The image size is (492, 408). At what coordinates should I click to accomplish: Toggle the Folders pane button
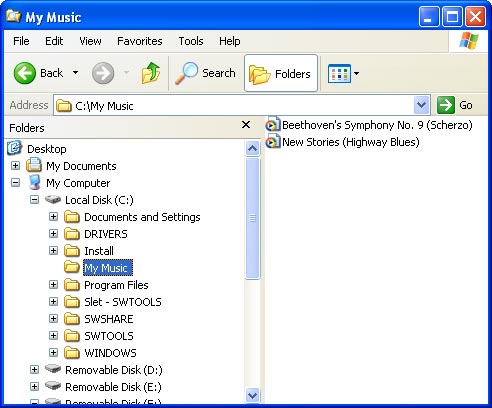[281, 73]
